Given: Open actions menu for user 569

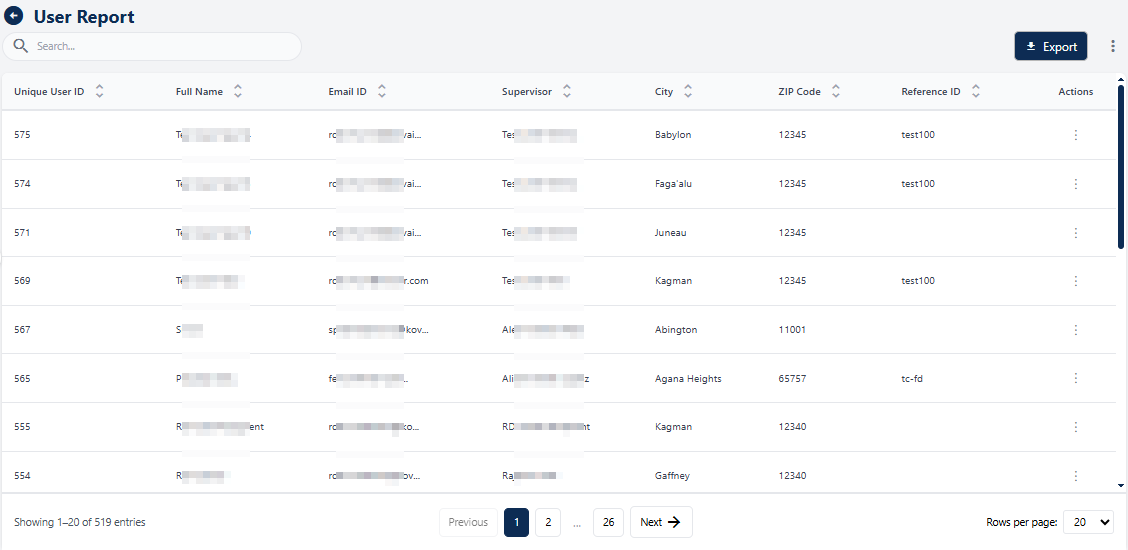Looking at the screenshot, I should tap(1075, 281).
